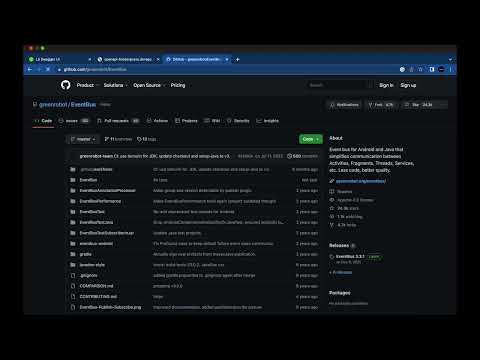Expand the Solutions navigation dropdown

tap(116, 85)
